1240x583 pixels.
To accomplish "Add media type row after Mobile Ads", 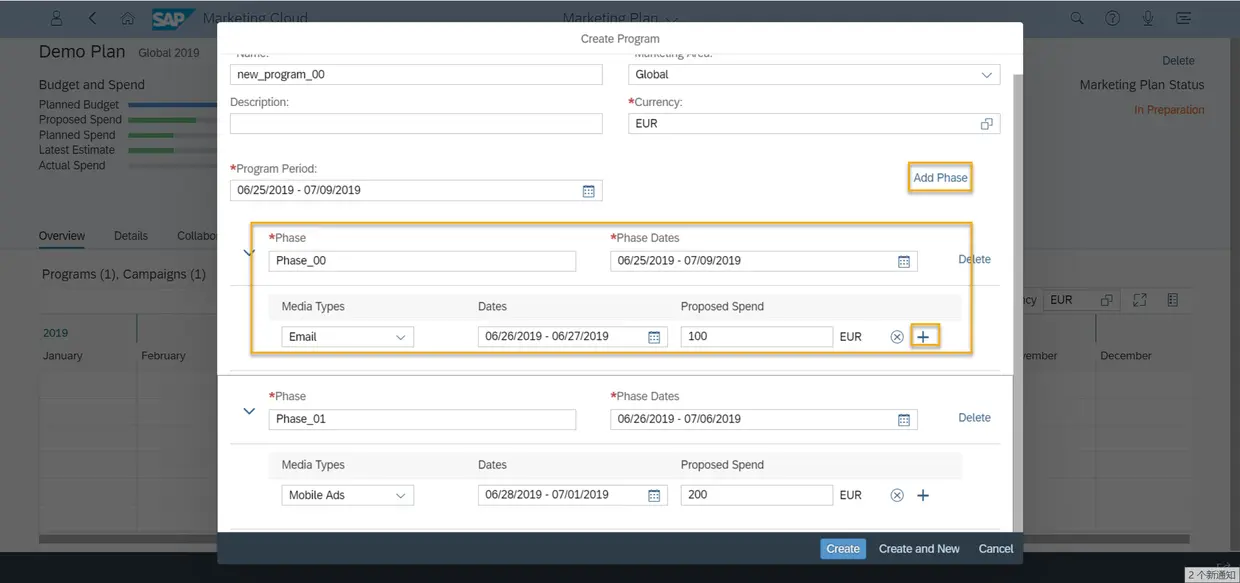I will pos(923,495).
